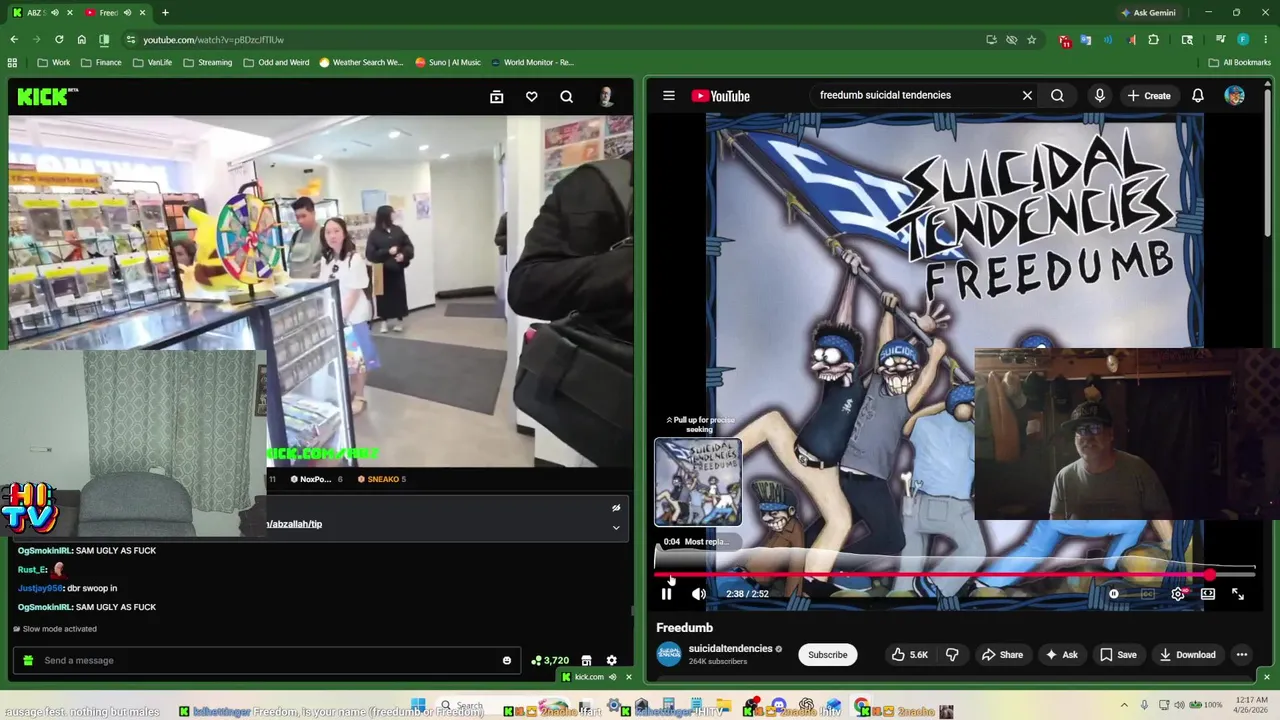Open Kick user profile avatar
This screenshot has width=1280, height=720.
coord(606,97)
